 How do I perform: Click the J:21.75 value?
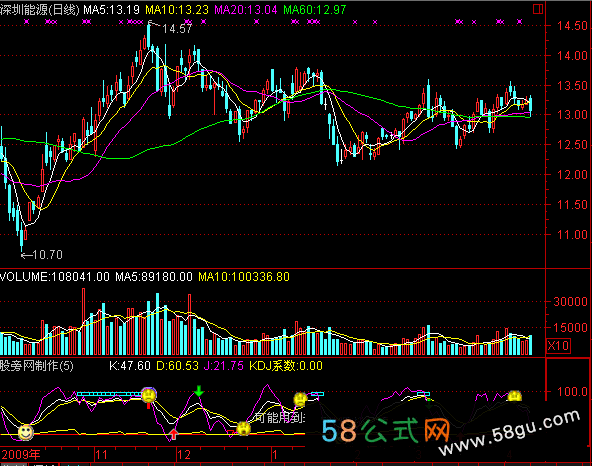[x=224, y=366]
